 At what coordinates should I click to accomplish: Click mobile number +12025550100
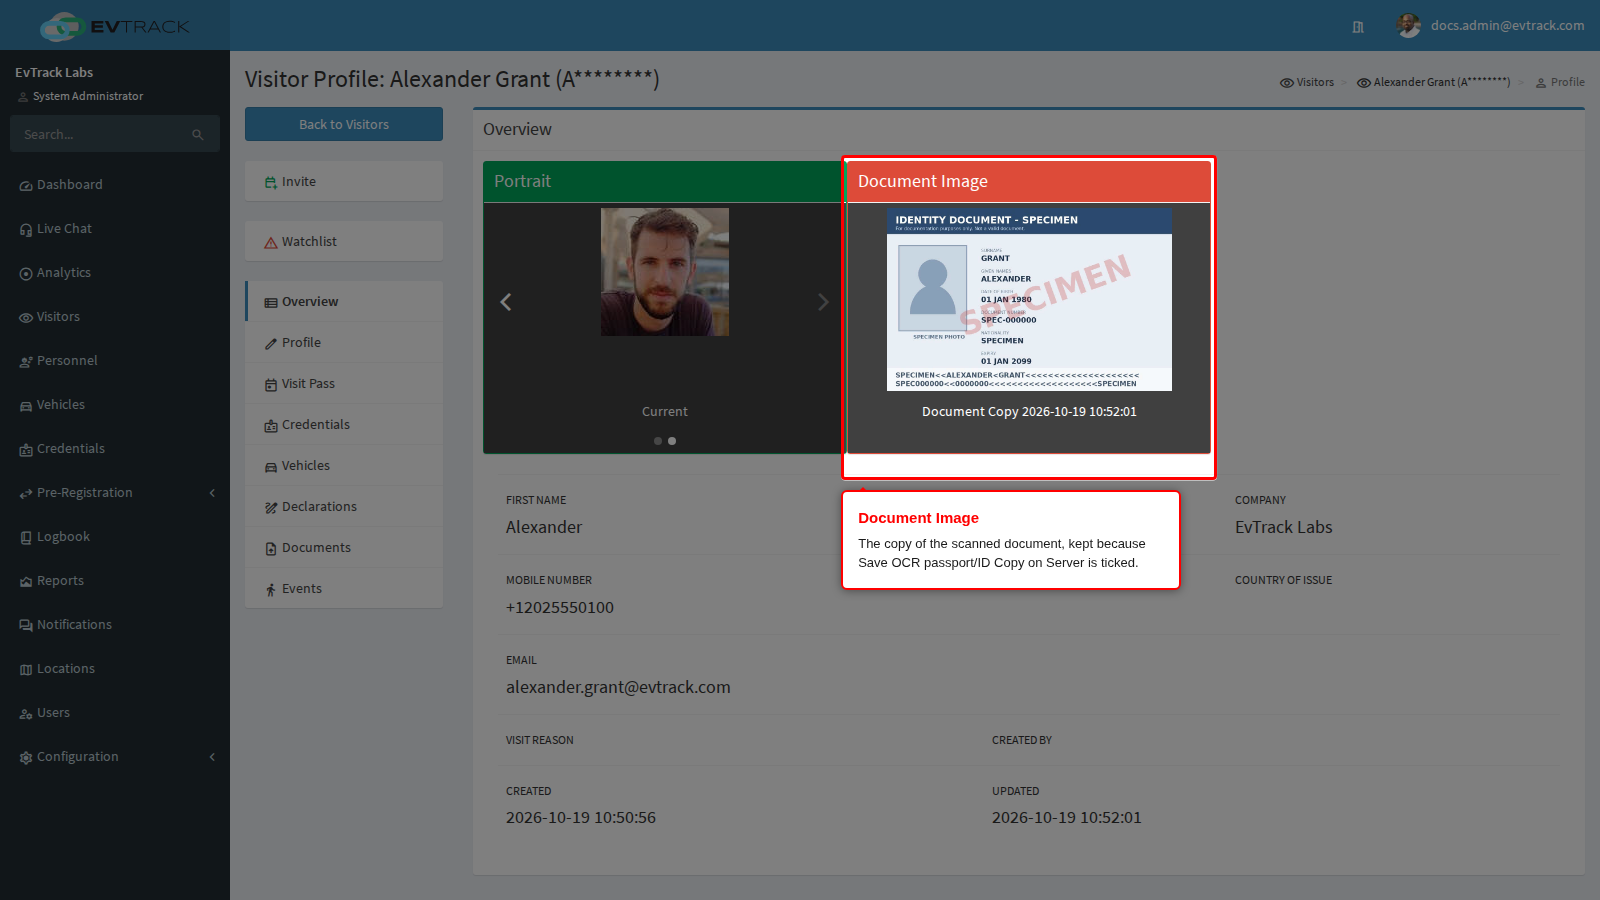point(560,607)
